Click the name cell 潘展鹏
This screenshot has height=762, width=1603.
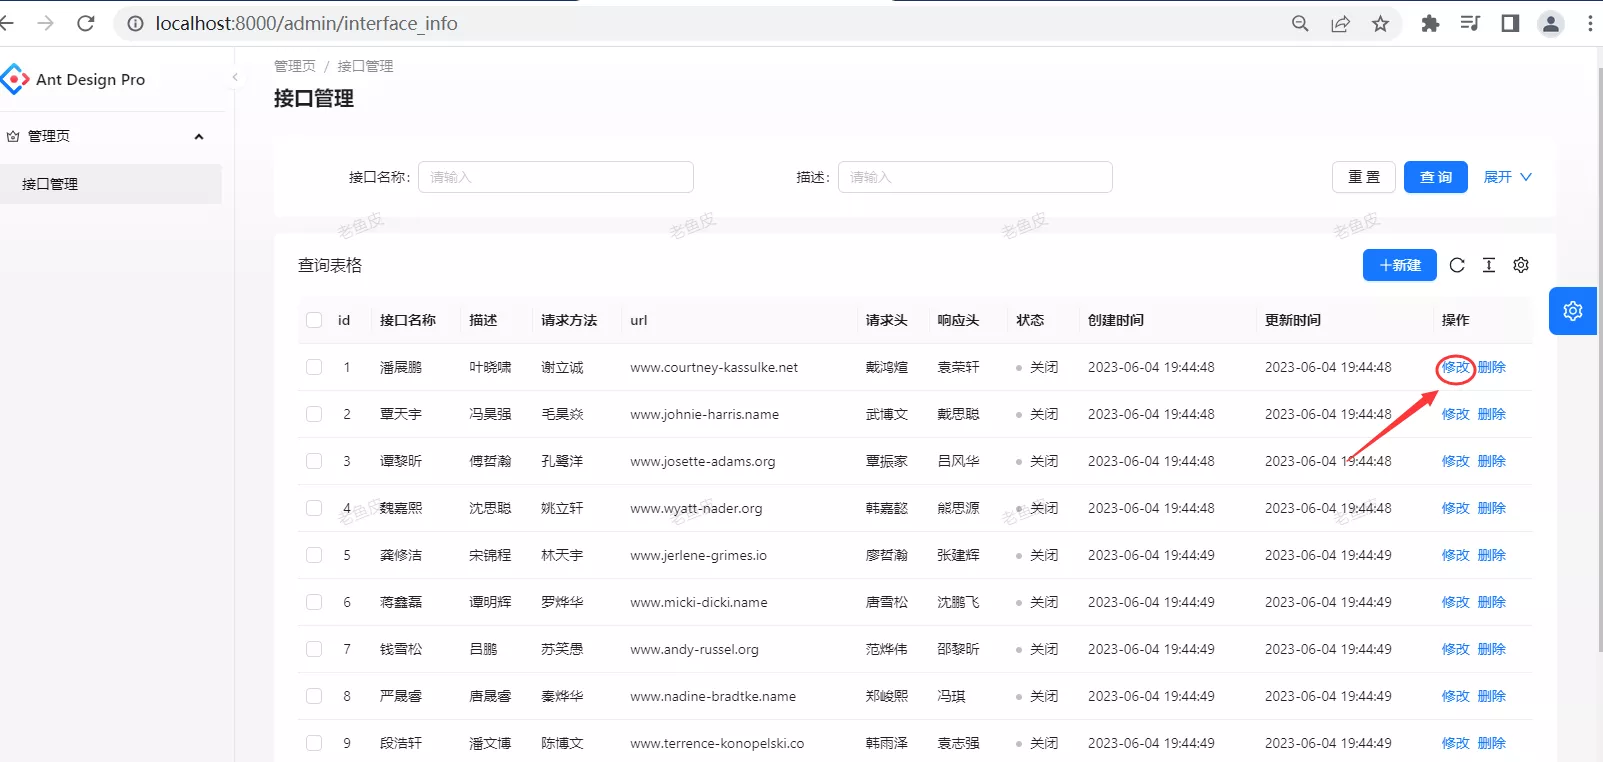click(x=401, y=367)
